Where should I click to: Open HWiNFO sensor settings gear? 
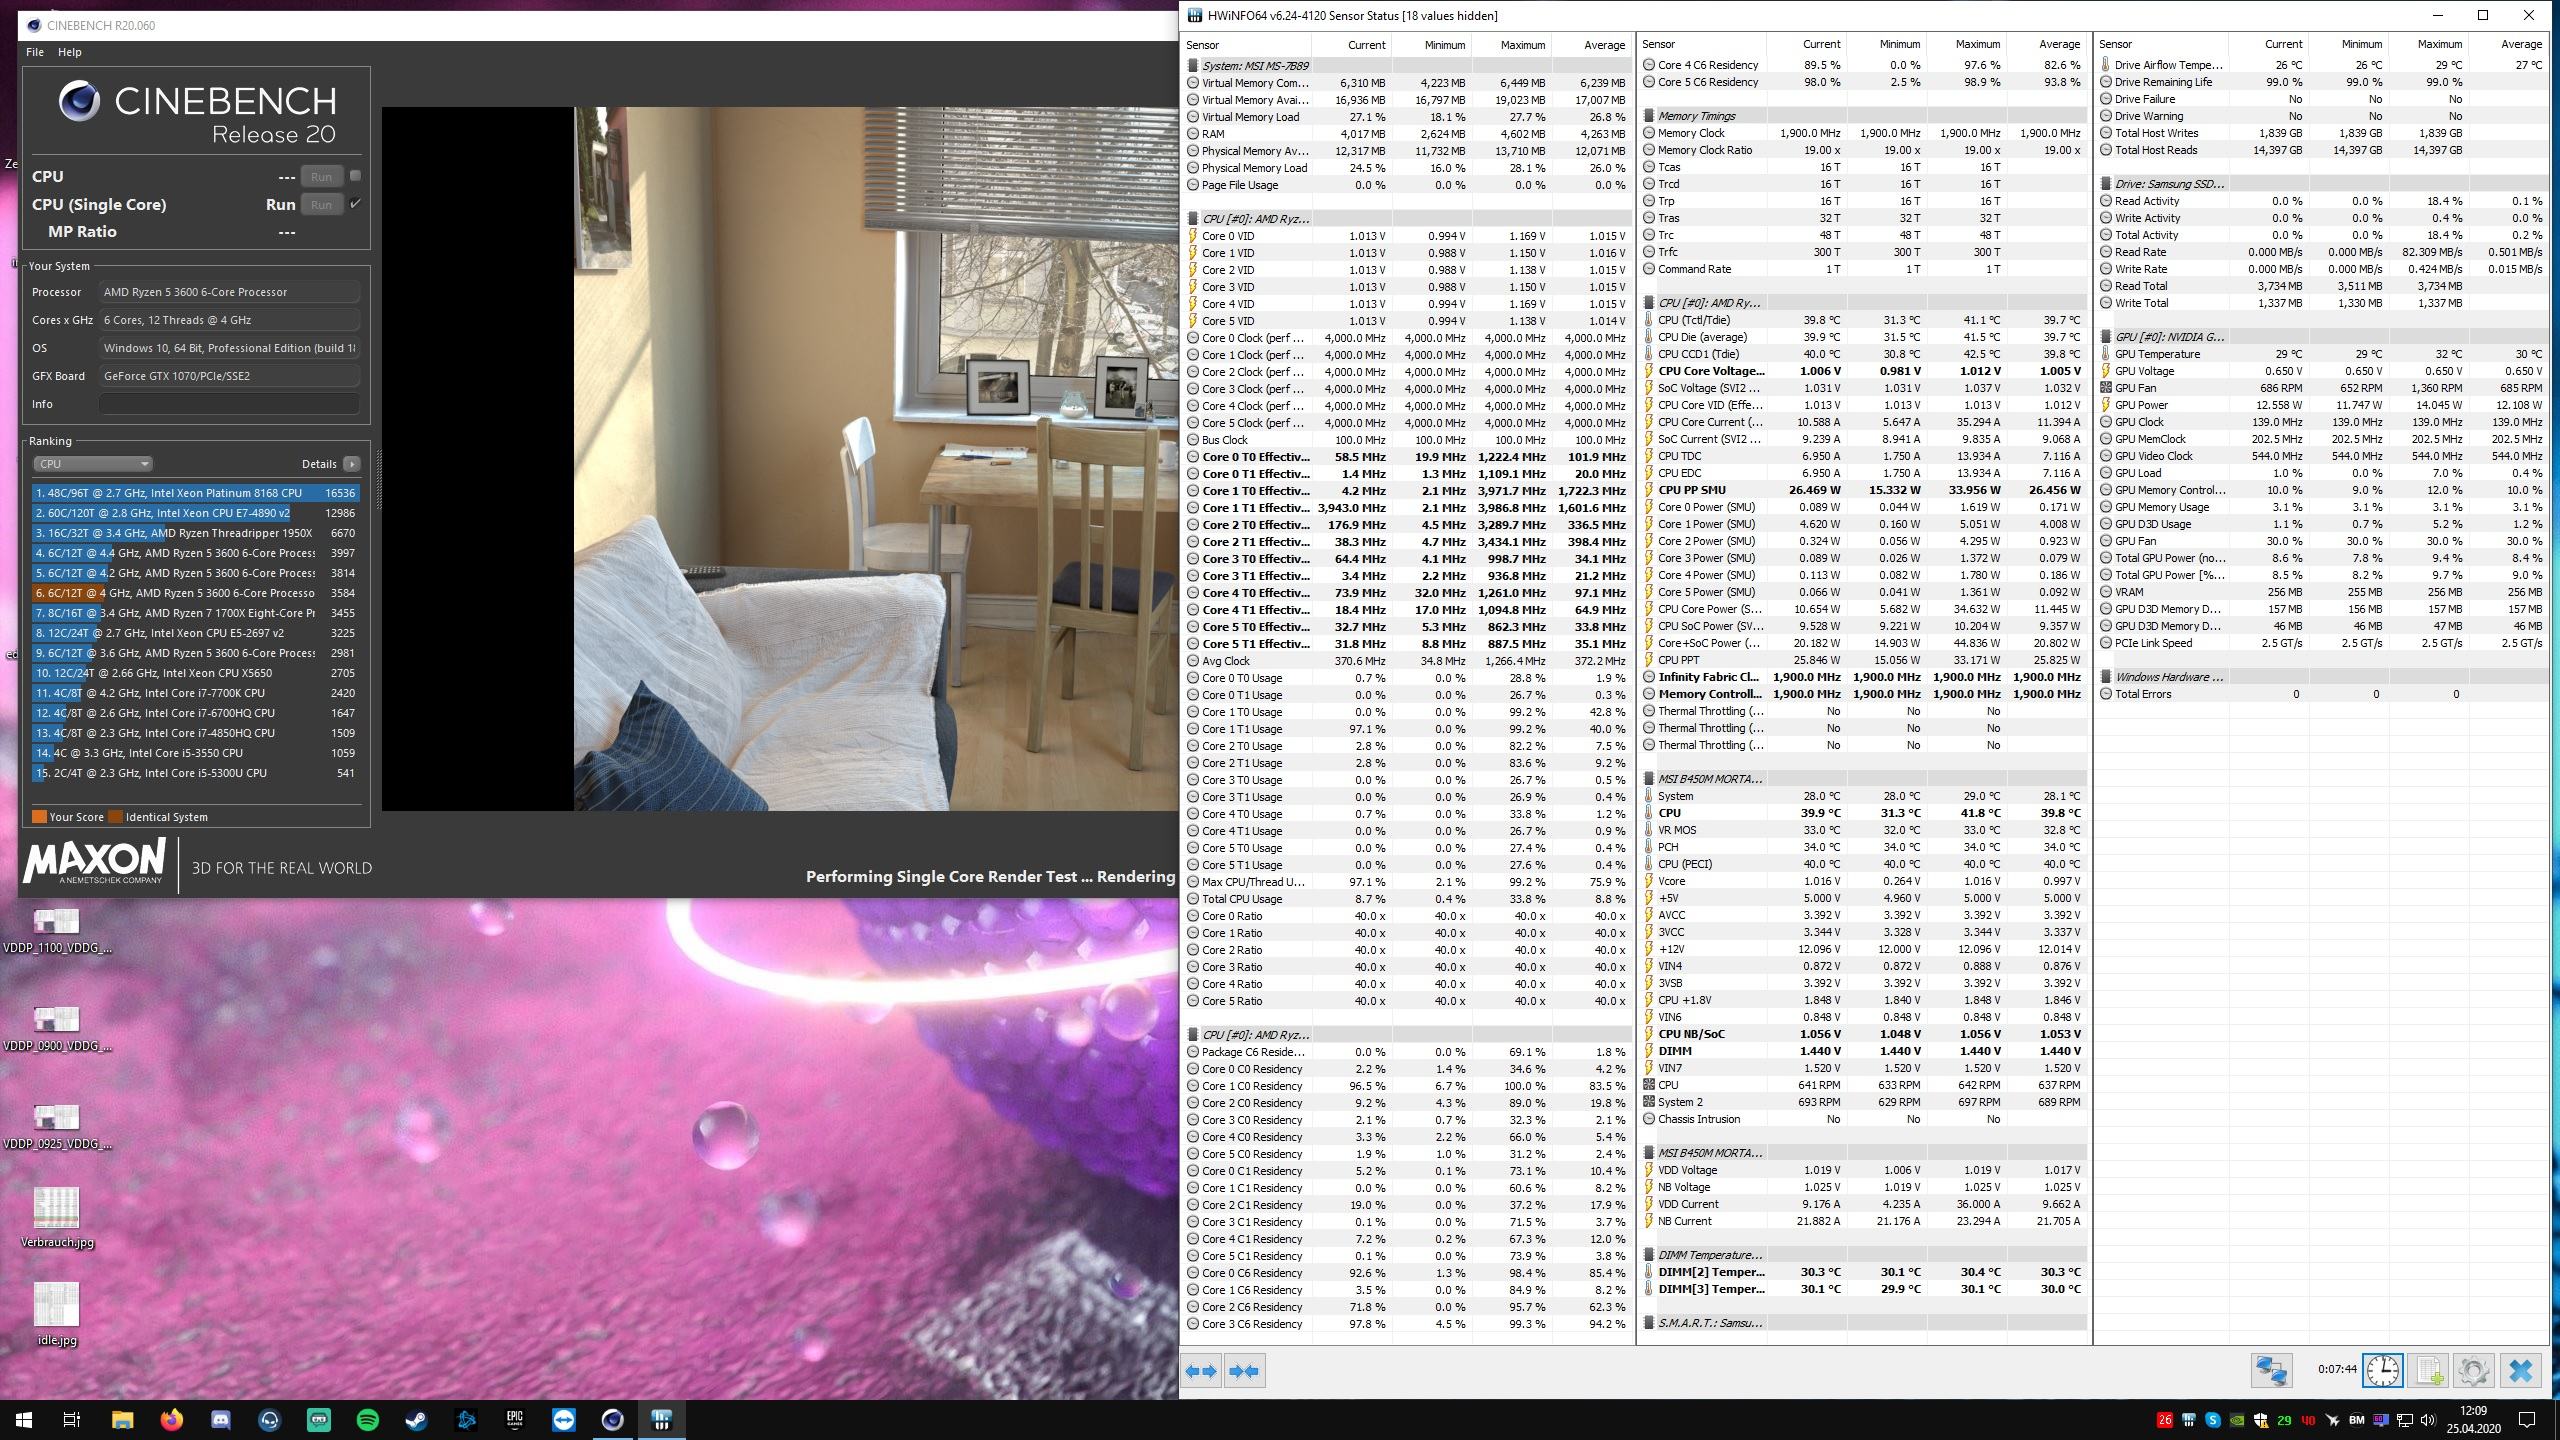tap(2473, 1370)
